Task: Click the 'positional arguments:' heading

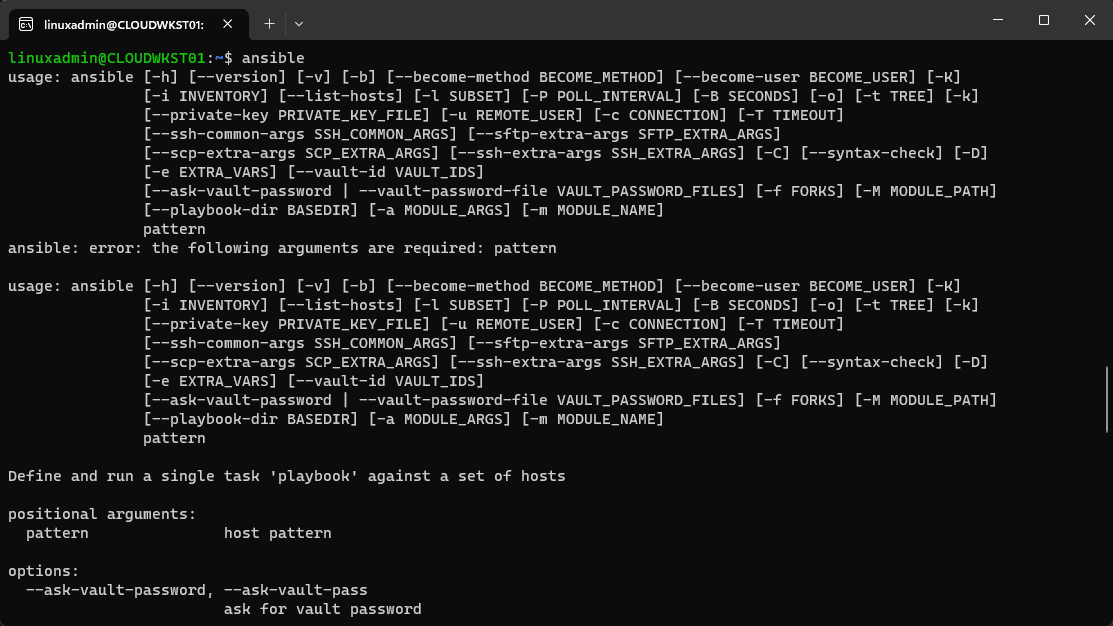Action: 102,514
